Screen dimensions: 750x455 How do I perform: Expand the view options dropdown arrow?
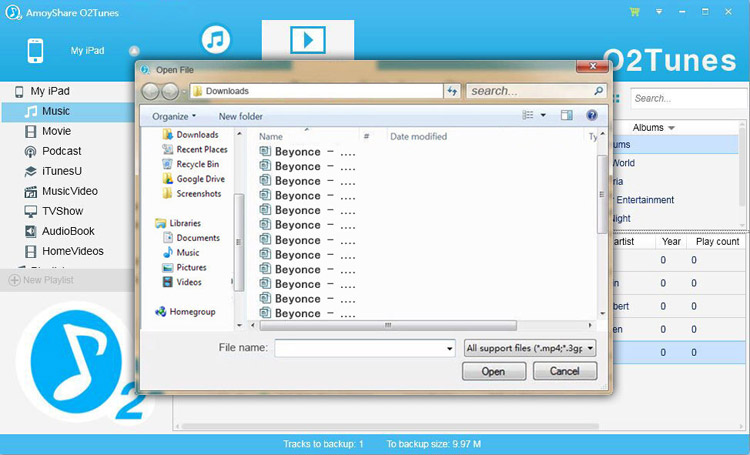tap(543, 115)
